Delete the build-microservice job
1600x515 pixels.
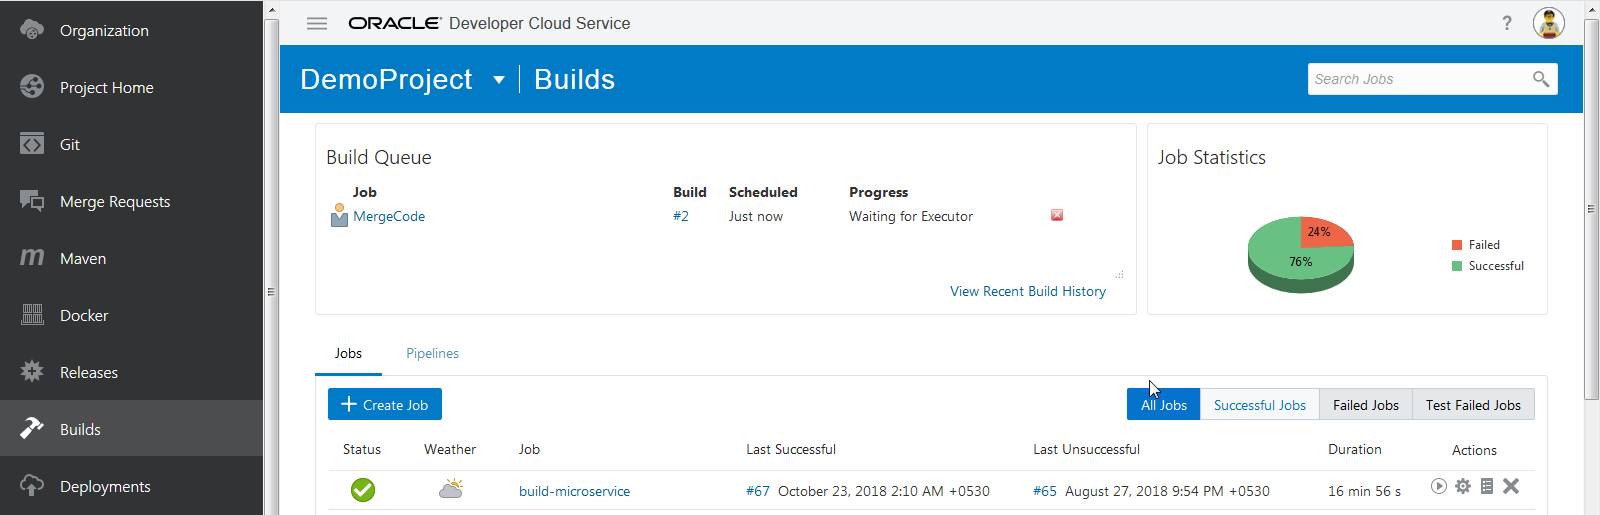pyautogui.click(x=1511, y=487)
